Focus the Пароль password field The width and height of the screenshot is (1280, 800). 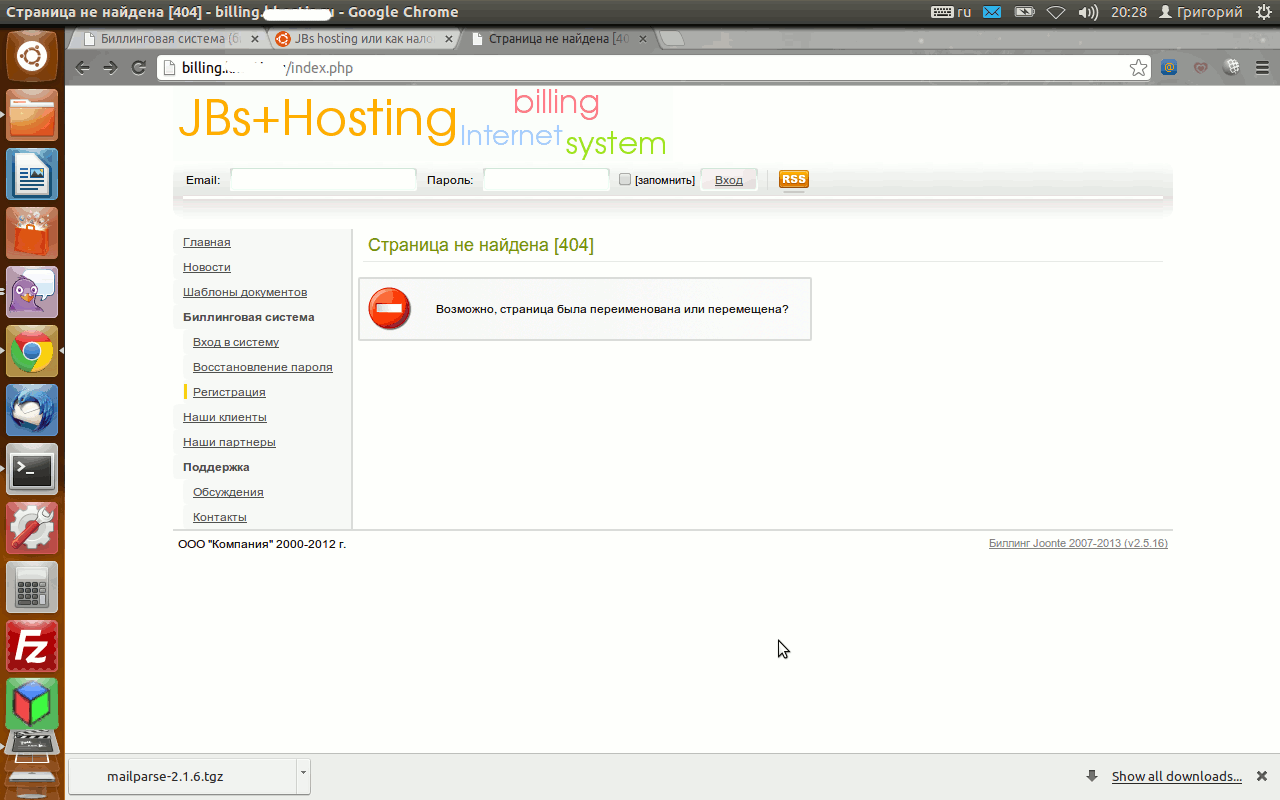pyautogui.click(x=546, y=180)
